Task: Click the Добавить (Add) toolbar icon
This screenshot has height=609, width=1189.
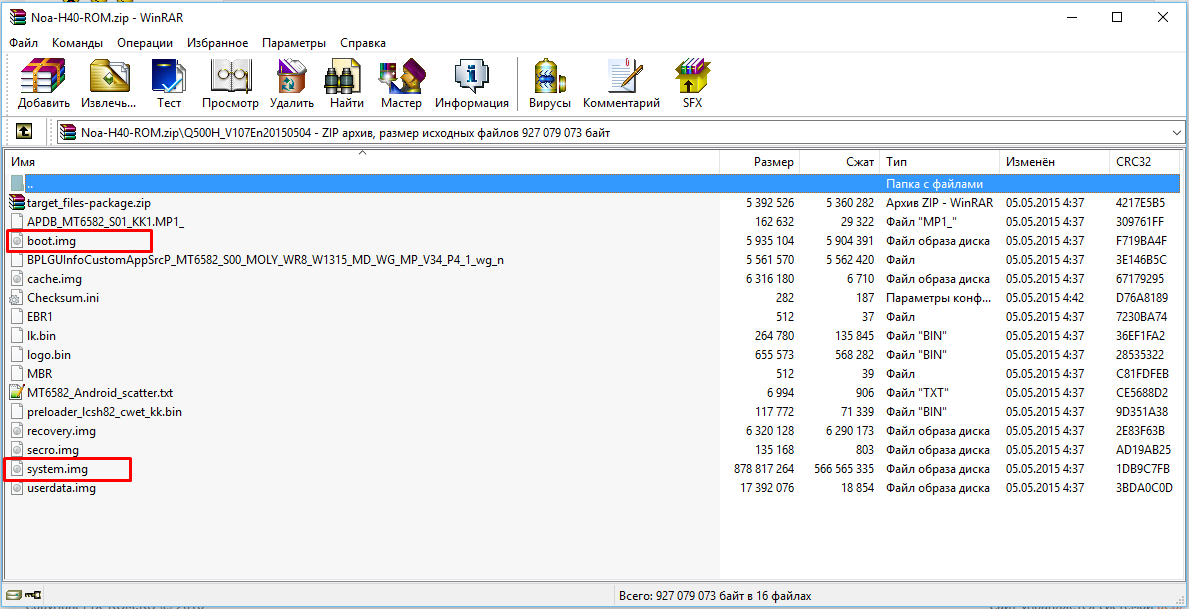Action: [x=44, y=84]
